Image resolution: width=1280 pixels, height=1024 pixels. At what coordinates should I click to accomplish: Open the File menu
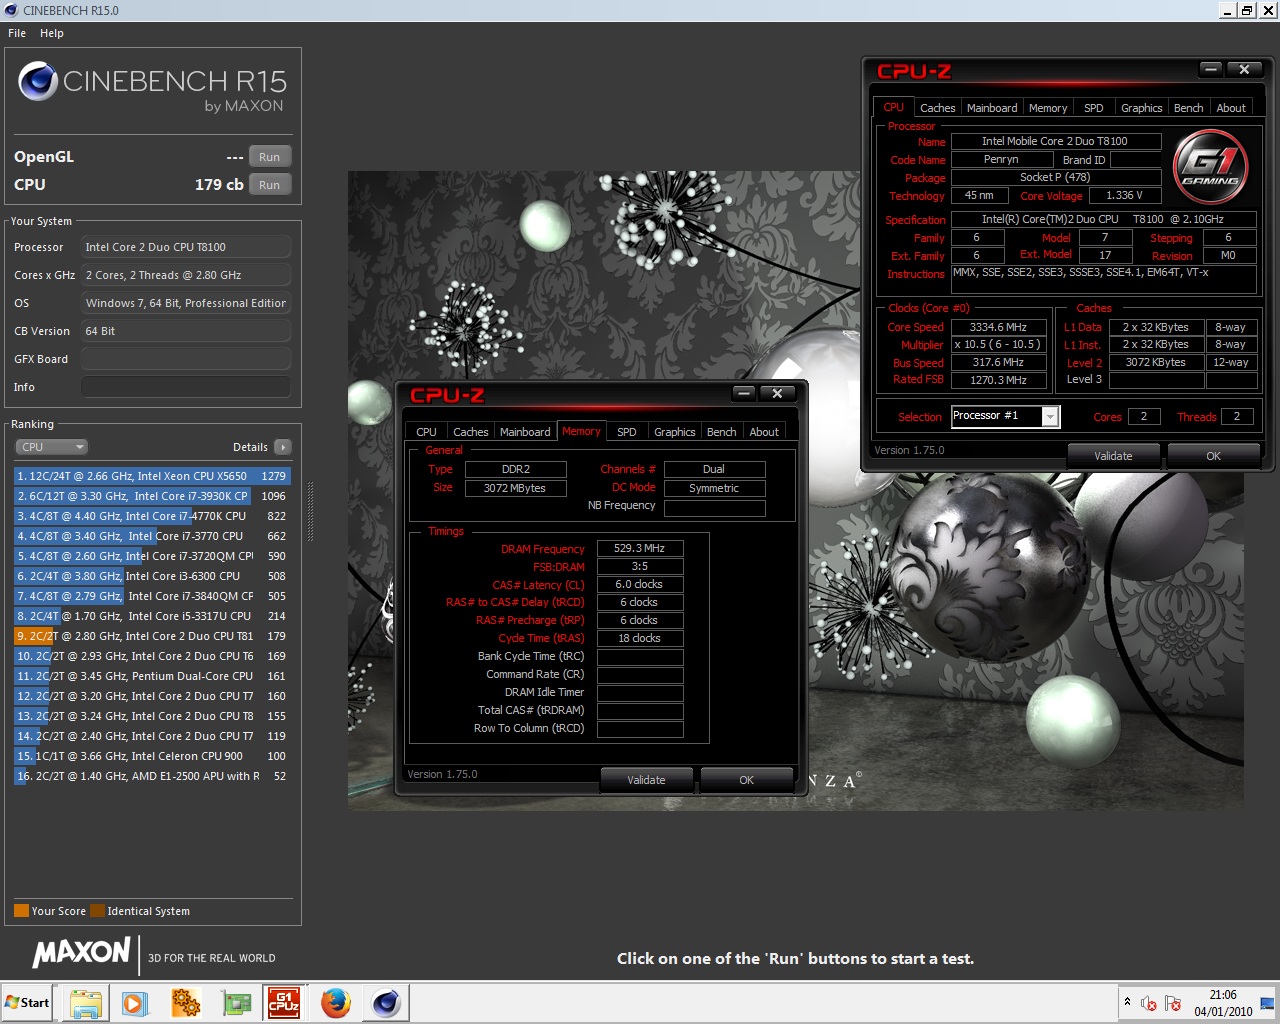(17, 33)
